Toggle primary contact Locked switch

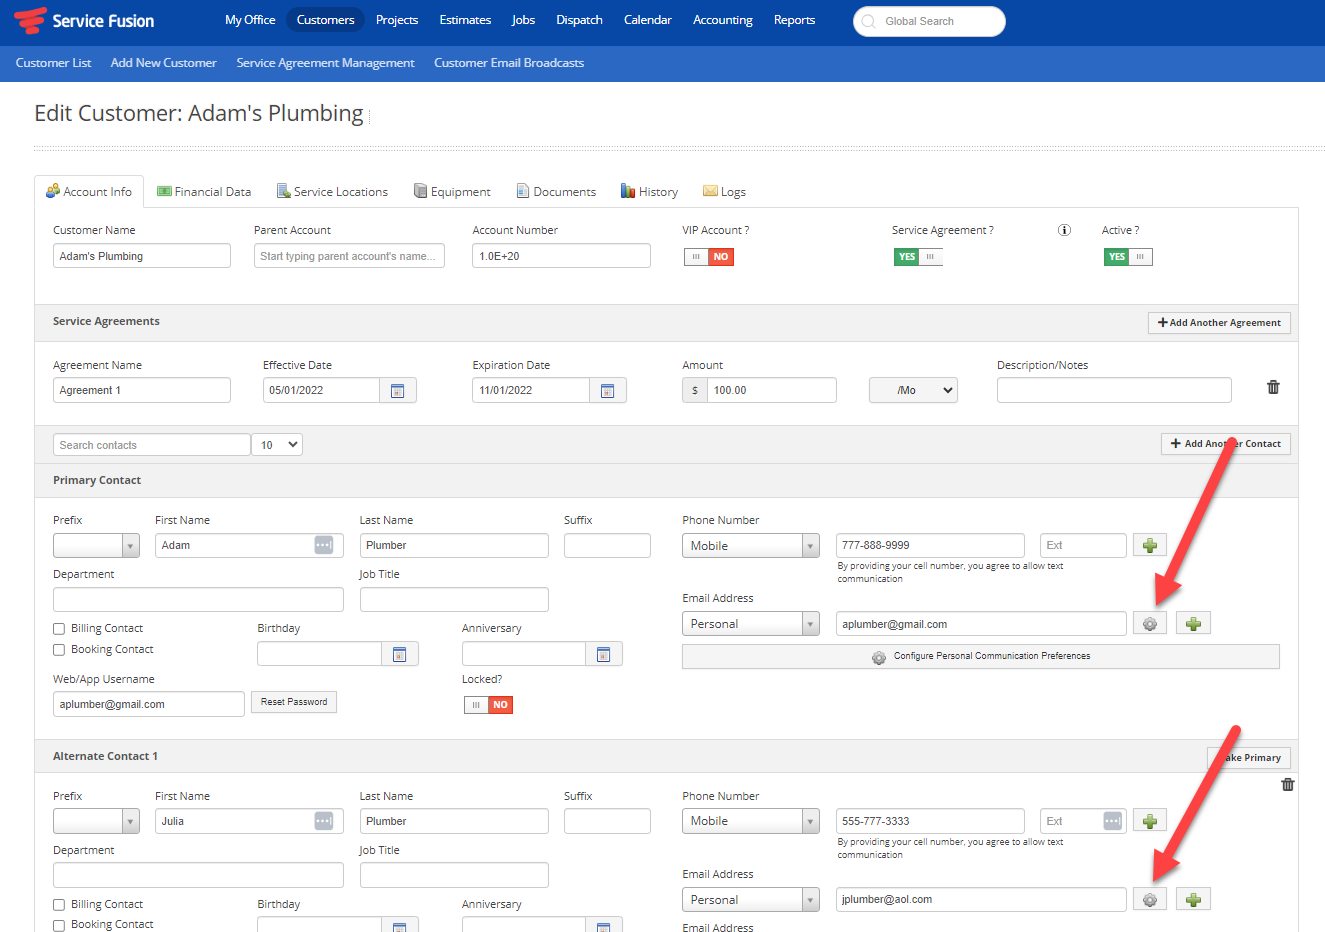[x=488, y=705]
